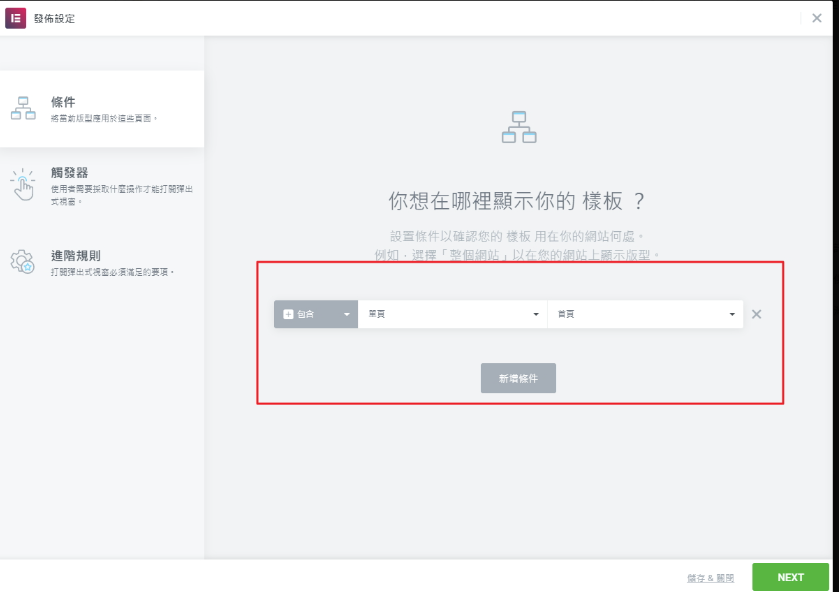
Task: Click the large conditions icon above heading
Action: [x=519, y=127]
